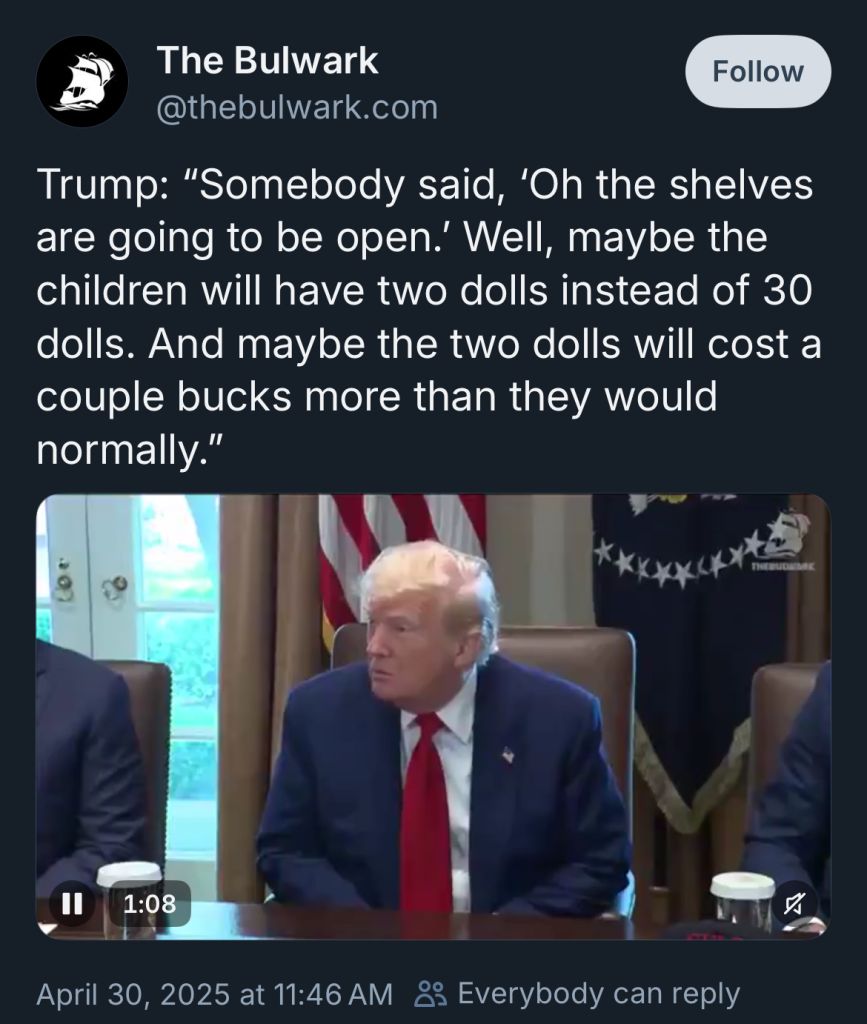This screenshot has height=1024, width=867.
Task: Click the people icon beside reply settings
Action: point(431,995)
